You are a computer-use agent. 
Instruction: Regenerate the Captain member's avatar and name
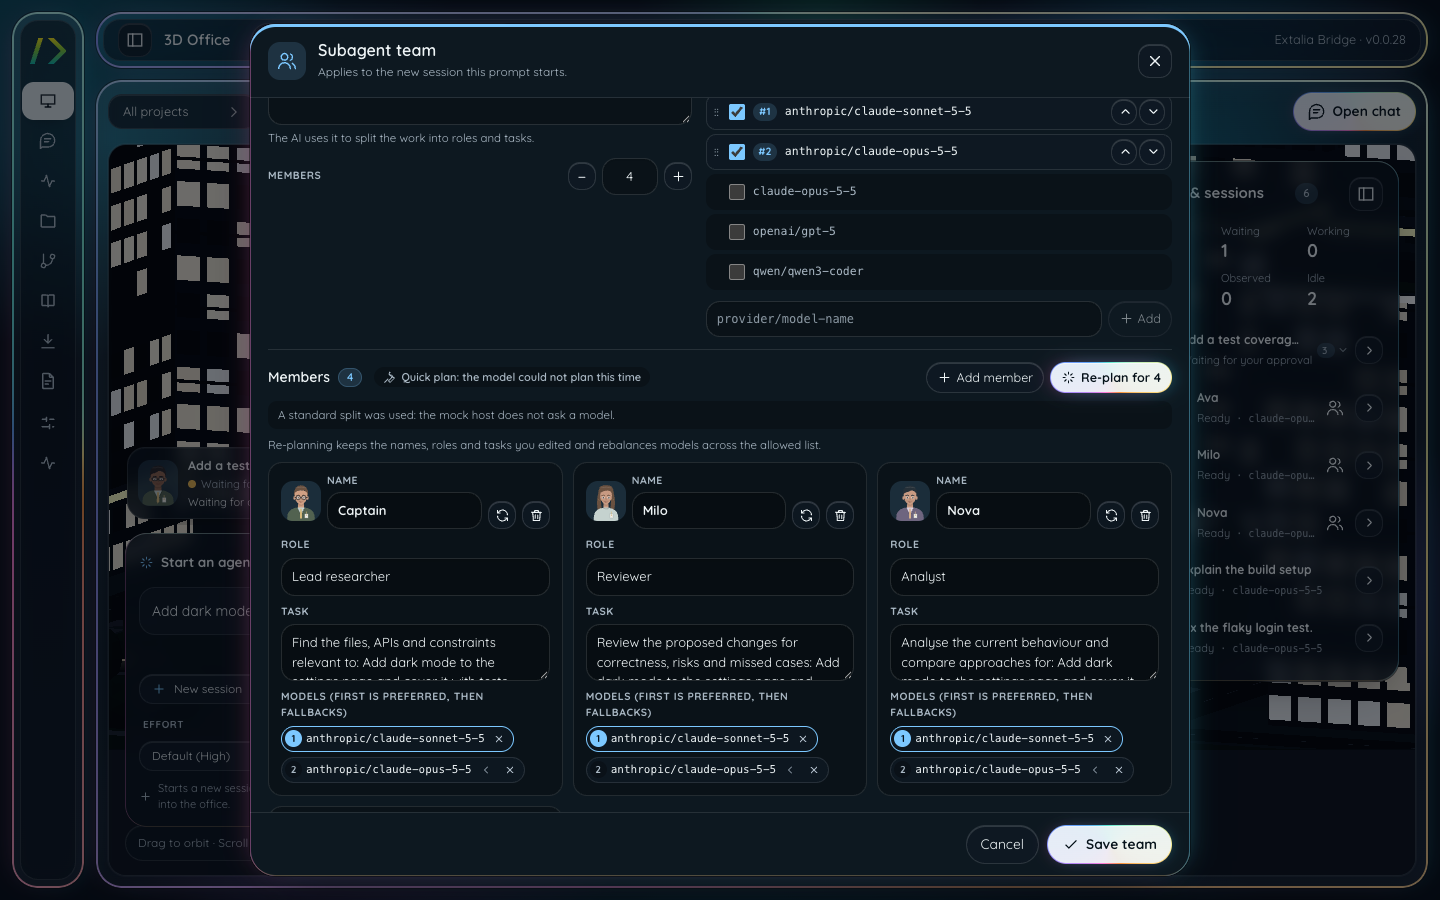[502, 515]
